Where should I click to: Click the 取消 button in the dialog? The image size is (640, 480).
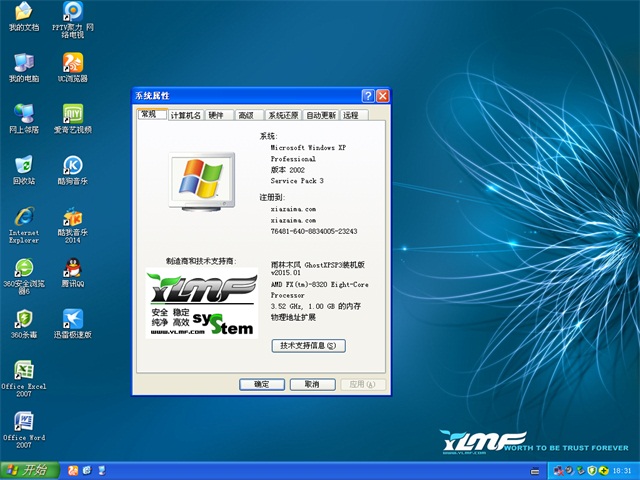(x=312, y=384)
